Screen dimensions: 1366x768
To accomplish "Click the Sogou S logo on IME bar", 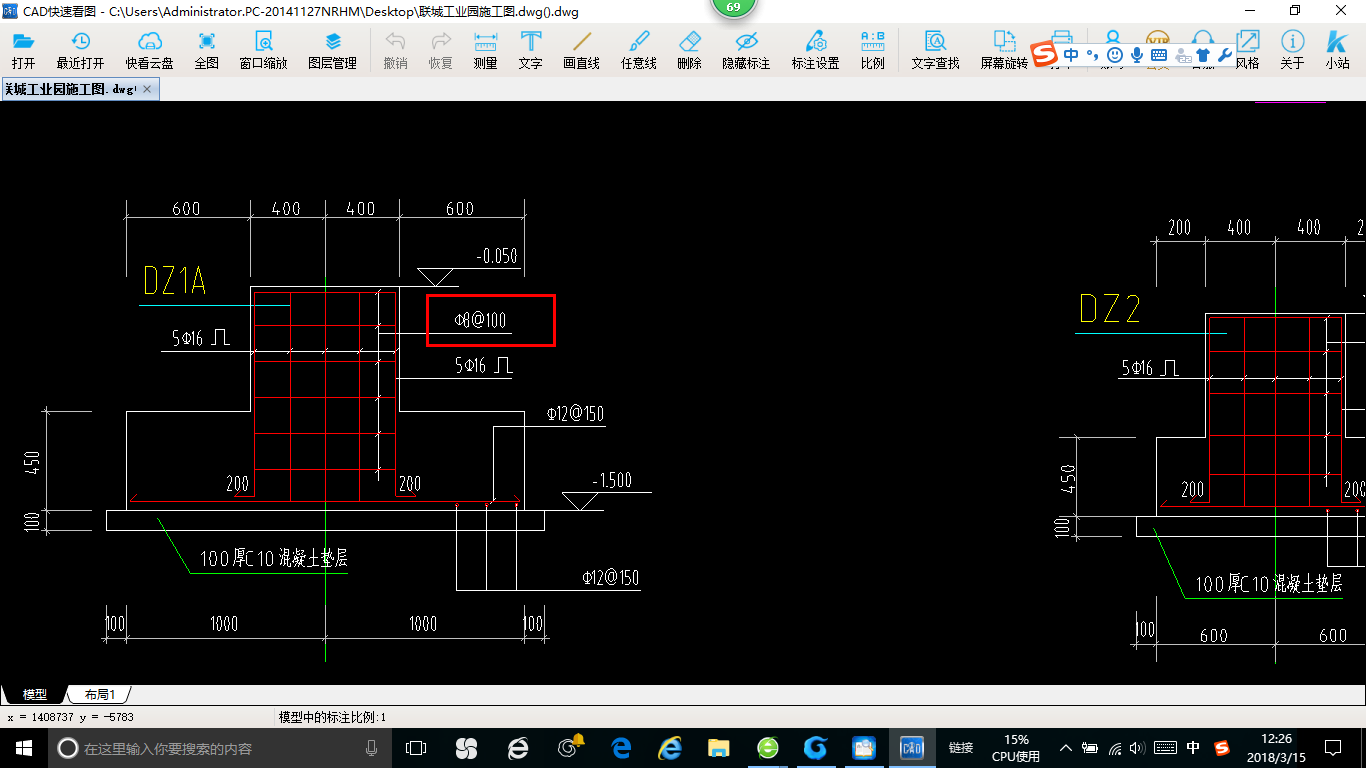I will 1045,54.
